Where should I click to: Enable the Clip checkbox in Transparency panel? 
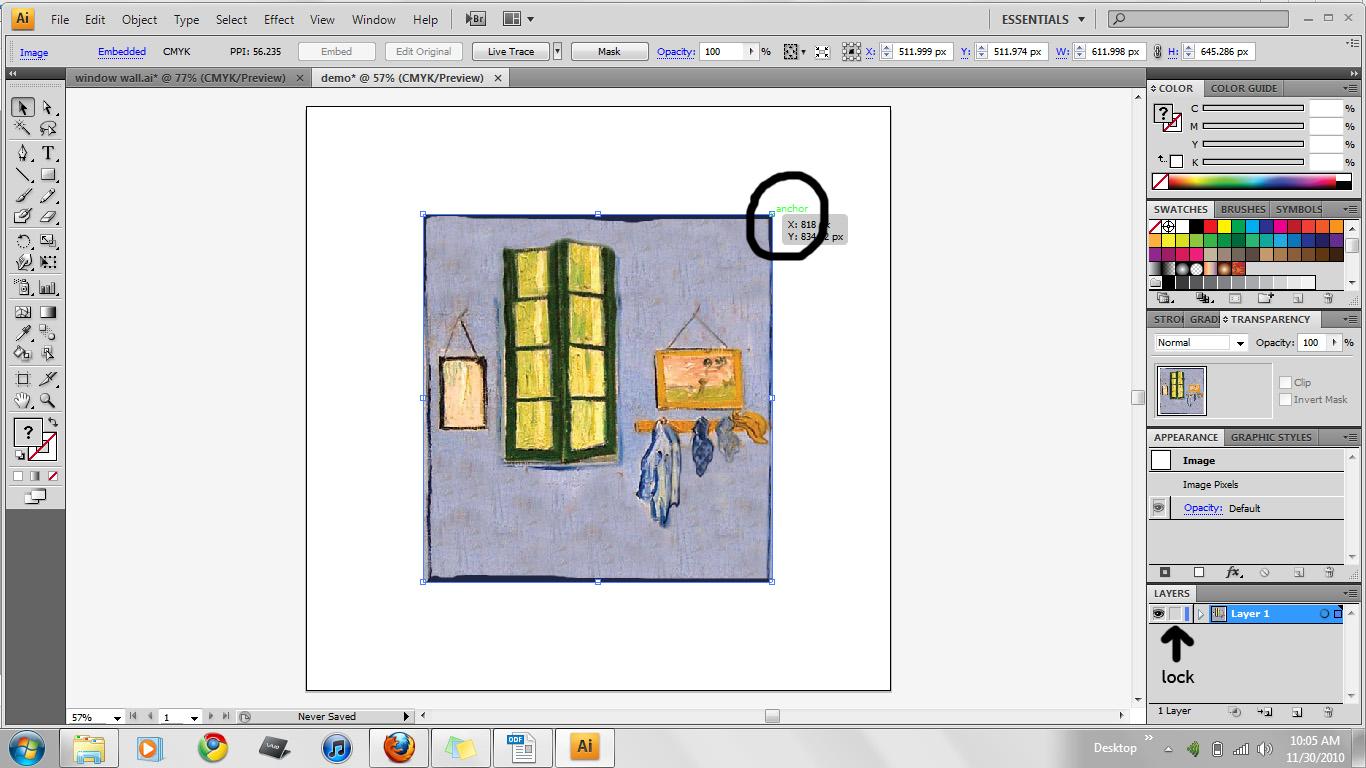click(1286, 382)
